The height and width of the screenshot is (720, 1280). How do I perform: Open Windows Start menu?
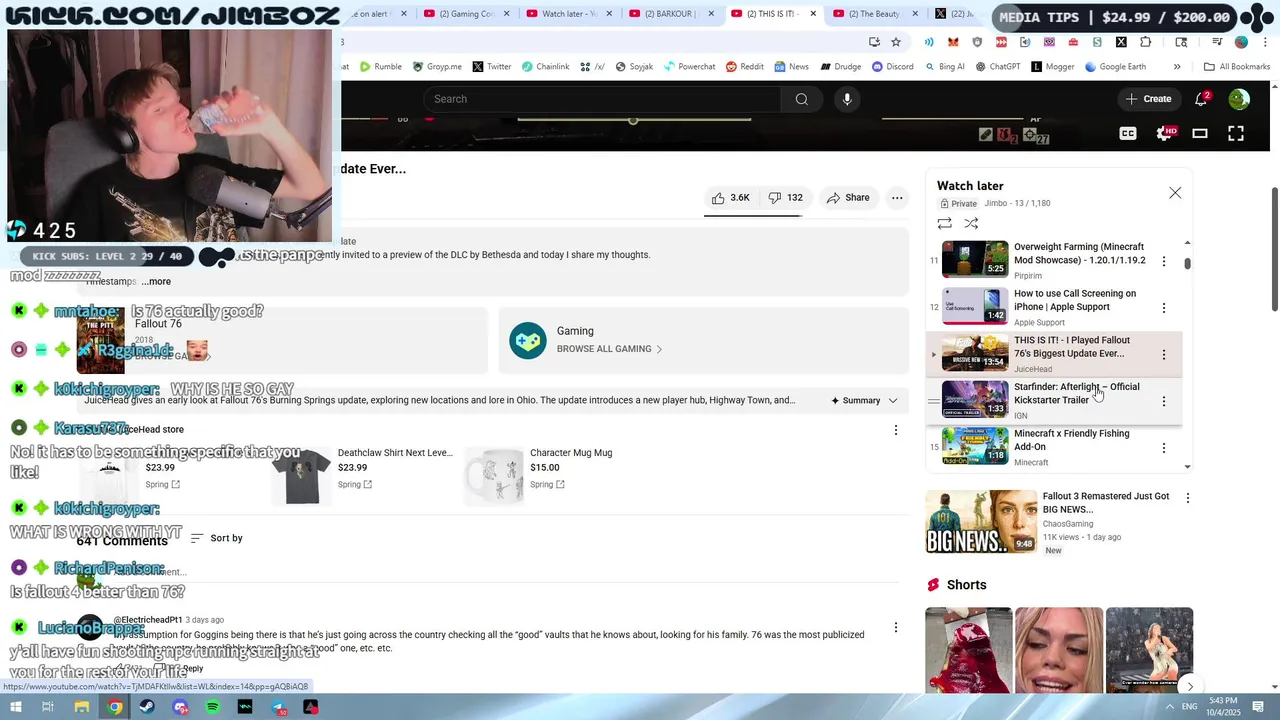point(16,707)
